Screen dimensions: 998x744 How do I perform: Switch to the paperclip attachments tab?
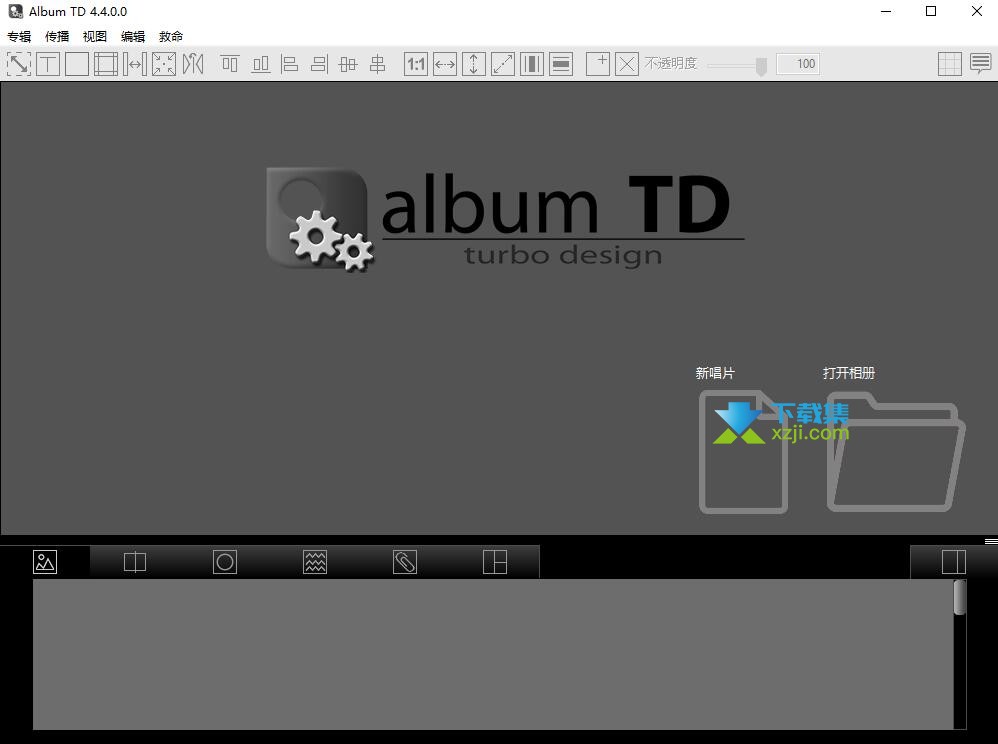tap(405, 562)
